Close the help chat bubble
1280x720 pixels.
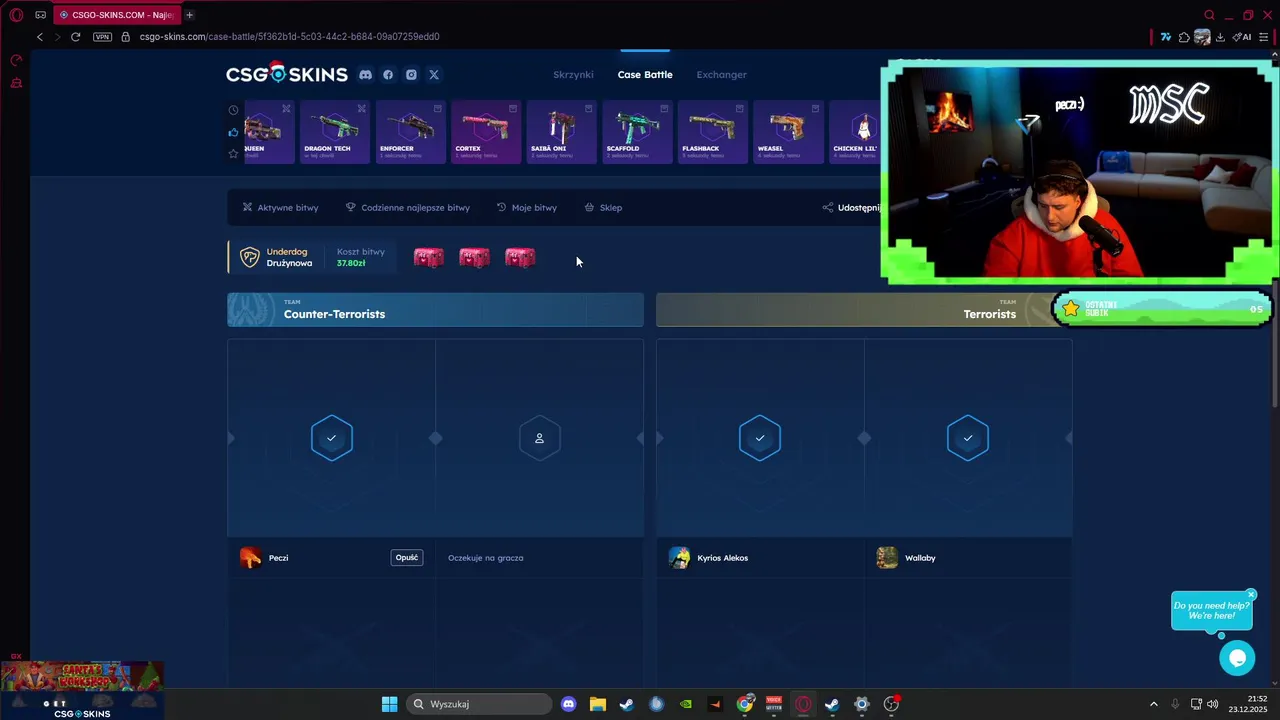[1250, 595]
